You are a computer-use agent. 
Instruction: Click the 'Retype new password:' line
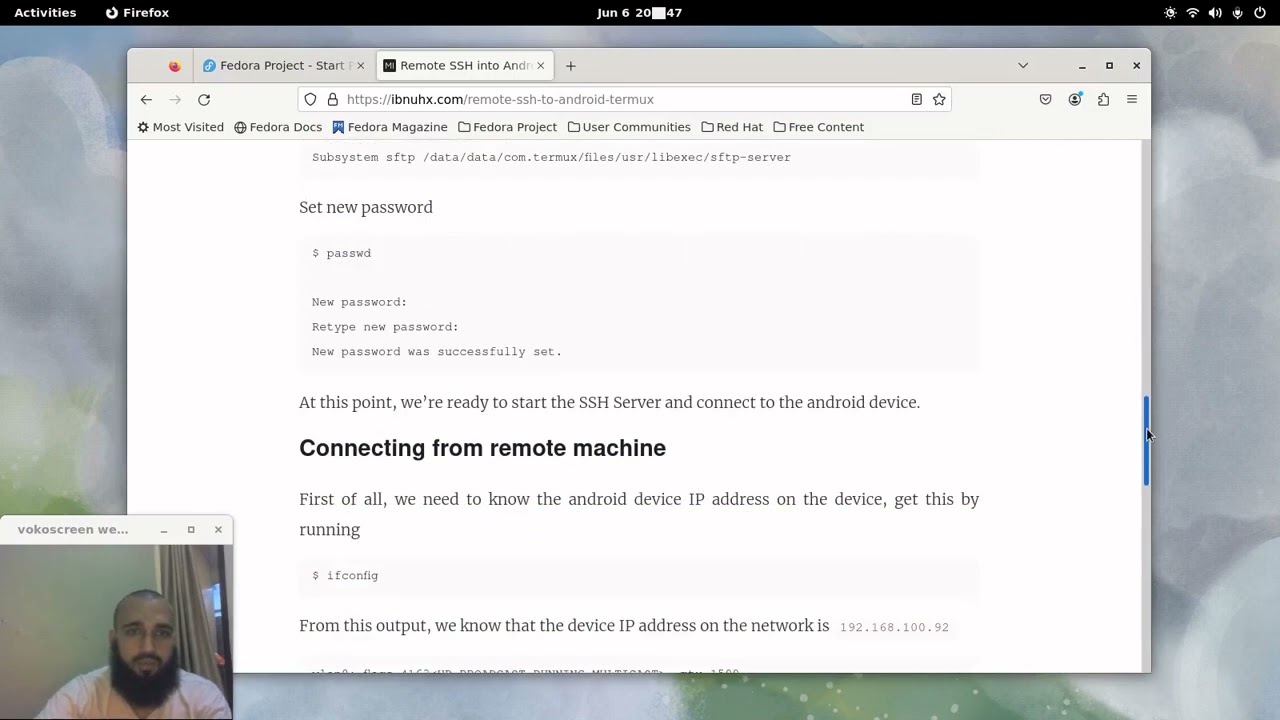[385, 327]
